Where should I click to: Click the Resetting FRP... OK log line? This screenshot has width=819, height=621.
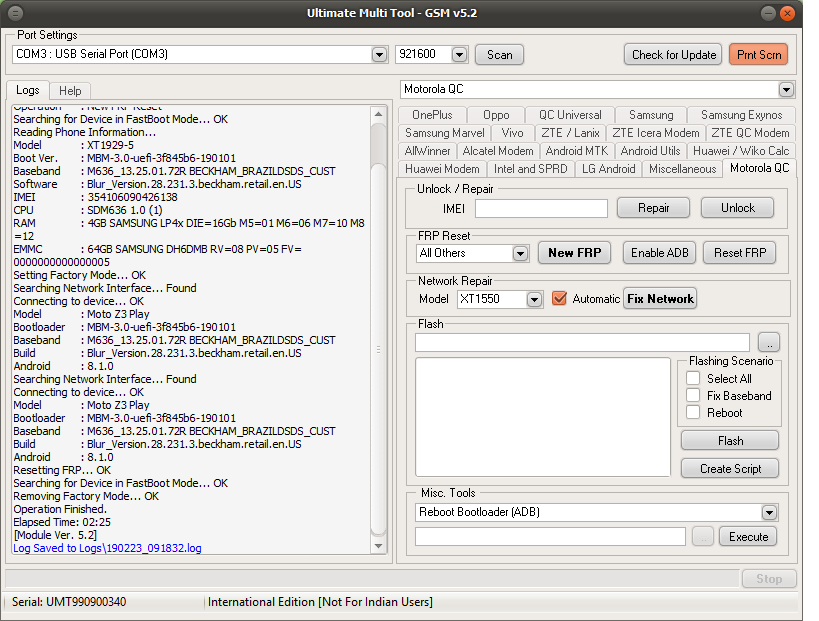pos(62,470)
